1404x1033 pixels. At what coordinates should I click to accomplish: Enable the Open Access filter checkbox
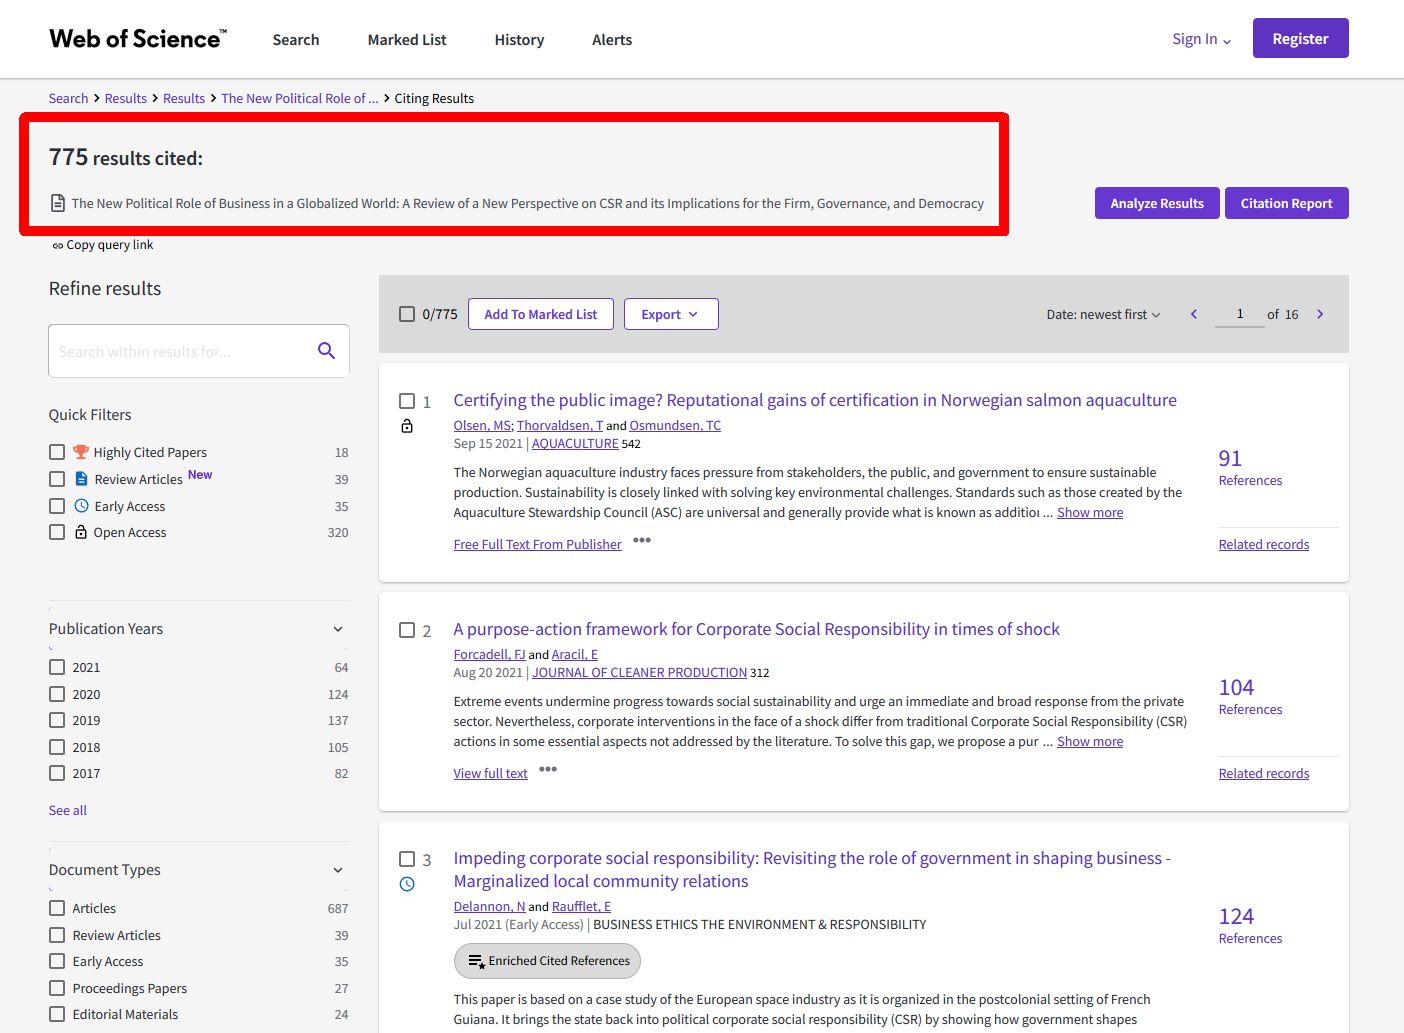pyautogui.click(x=57, y=532)
